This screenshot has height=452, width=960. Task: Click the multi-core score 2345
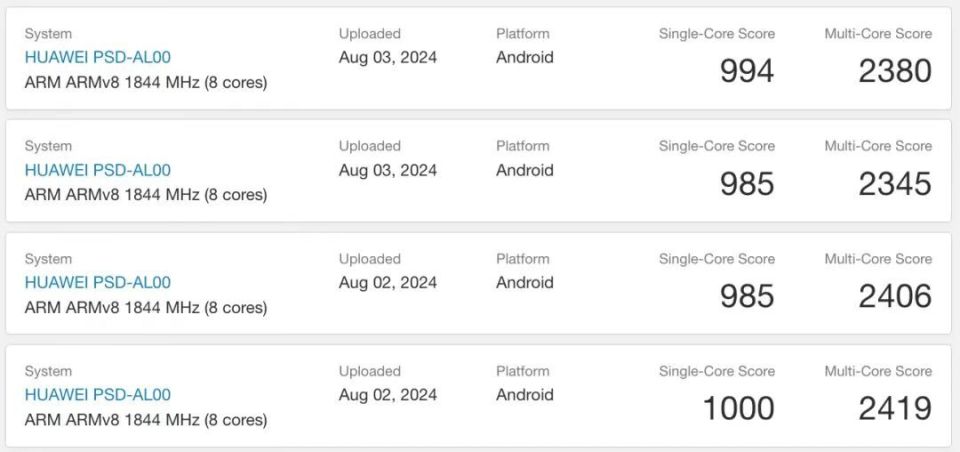(895, 184)
